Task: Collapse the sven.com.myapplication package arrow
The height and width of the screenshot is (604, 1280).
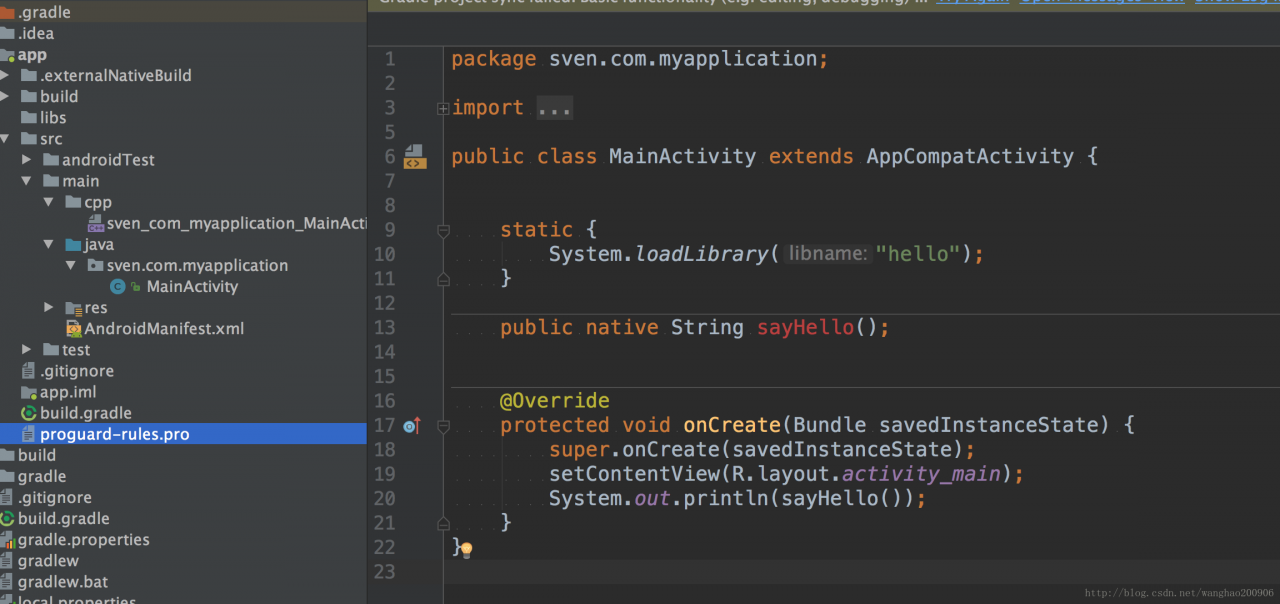Action: coord(71,266)
